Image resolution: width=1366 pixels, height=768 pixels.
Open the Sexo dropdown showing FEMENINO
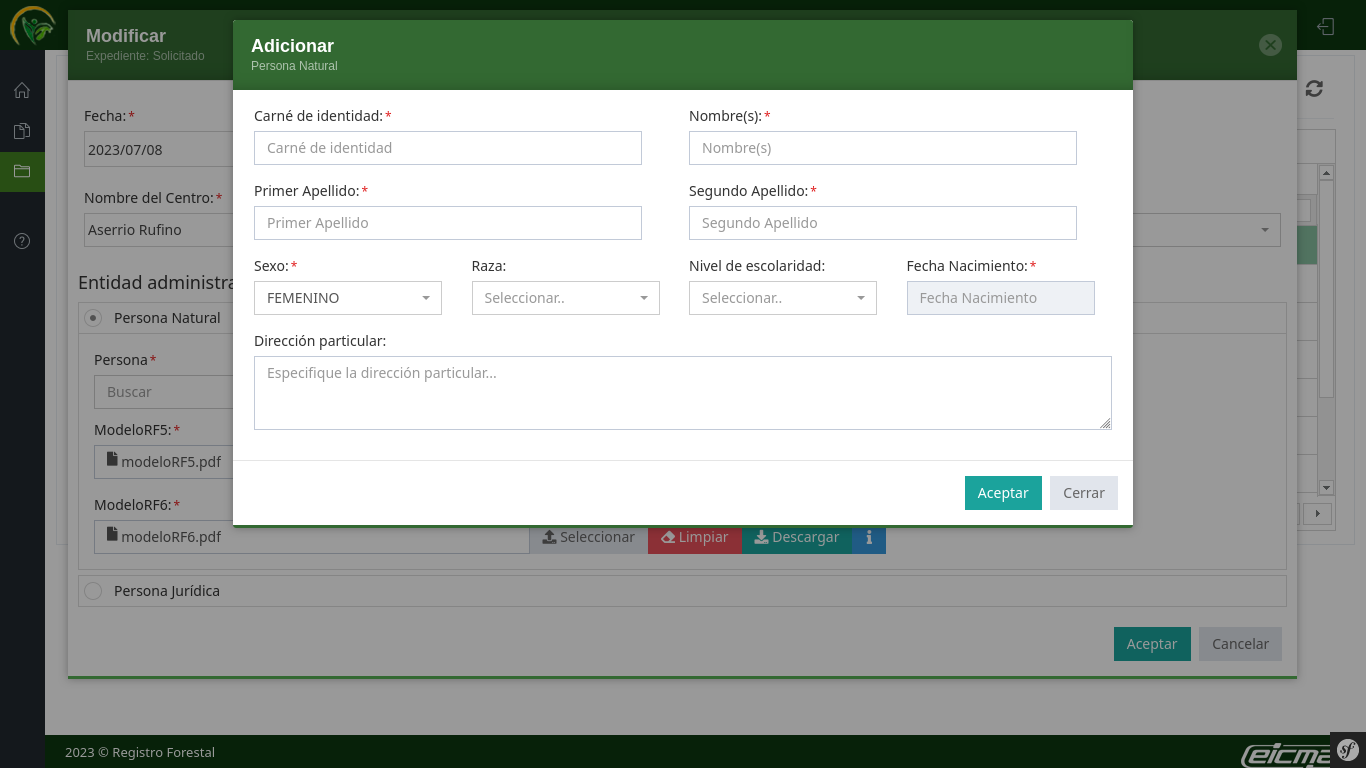coord(347,298)
